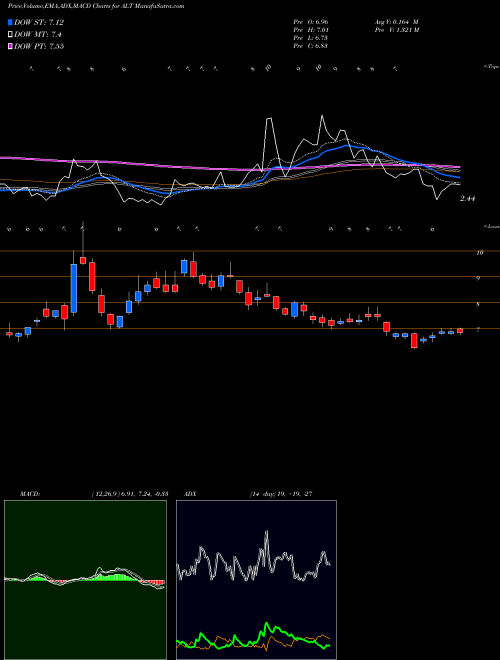Click the magenta DOW PT legend swatch
Viewport: 500px width, 660px height.
pyautogui.click(x=10, y=46)
